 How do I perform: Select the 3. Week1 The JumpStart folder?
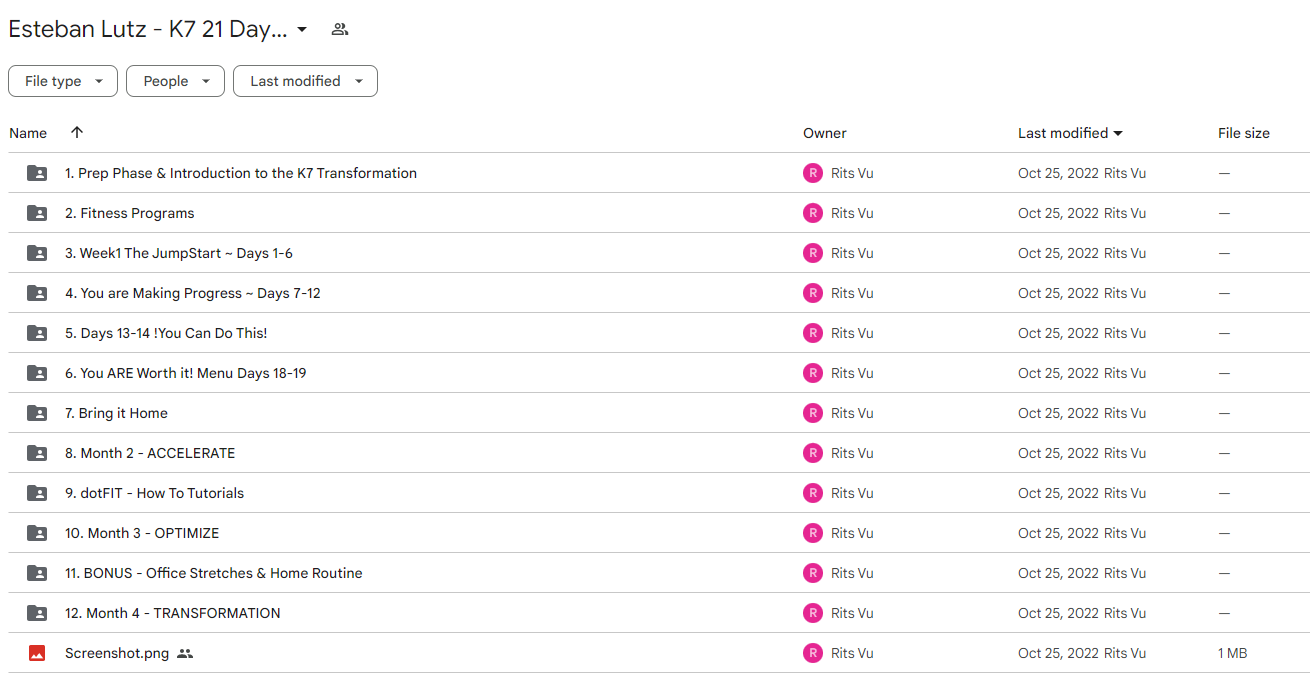click(x=659, y=253)
